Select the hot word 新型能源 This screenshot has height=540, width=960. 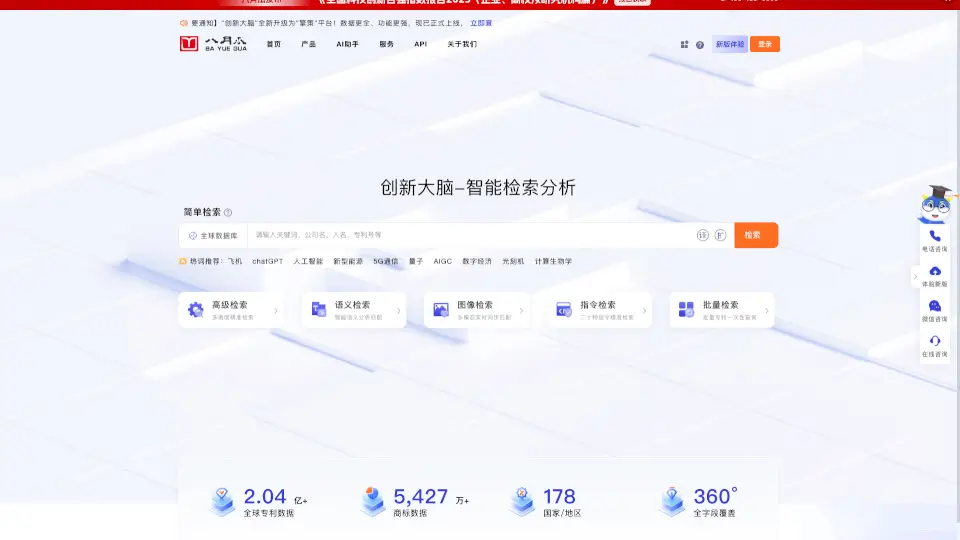pos(348,261)
